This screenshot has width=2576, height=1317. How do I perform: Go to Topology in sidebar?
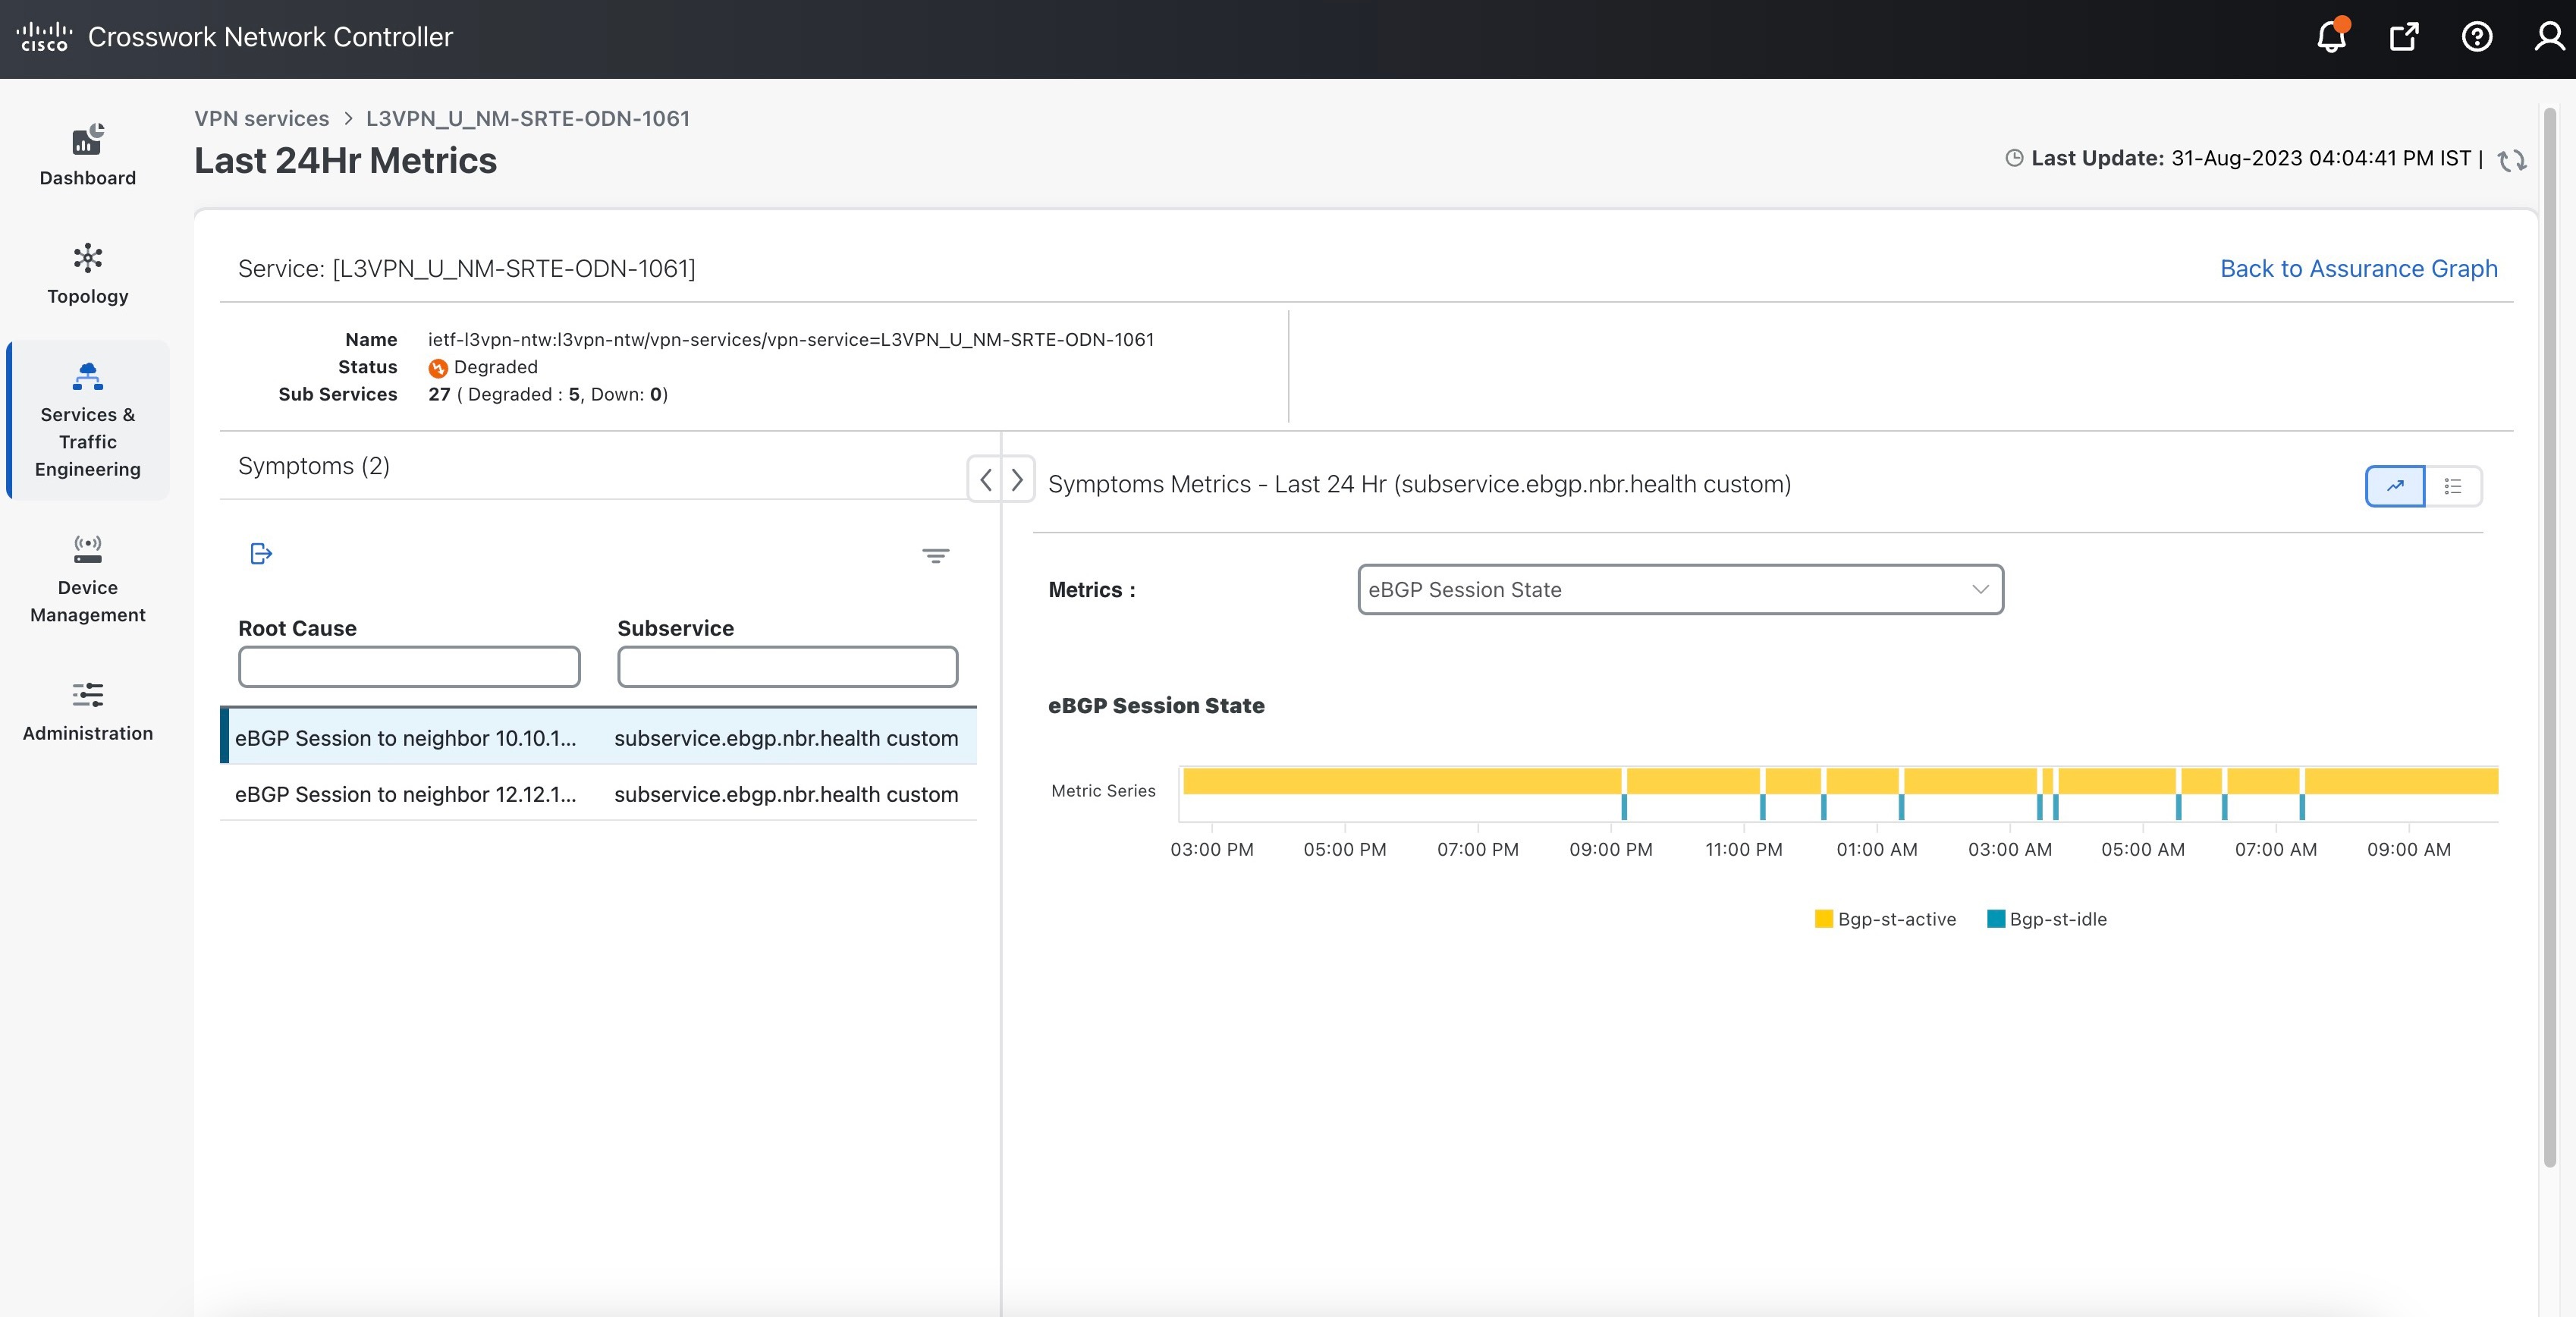pyautogui.click(x=88, y=274)
